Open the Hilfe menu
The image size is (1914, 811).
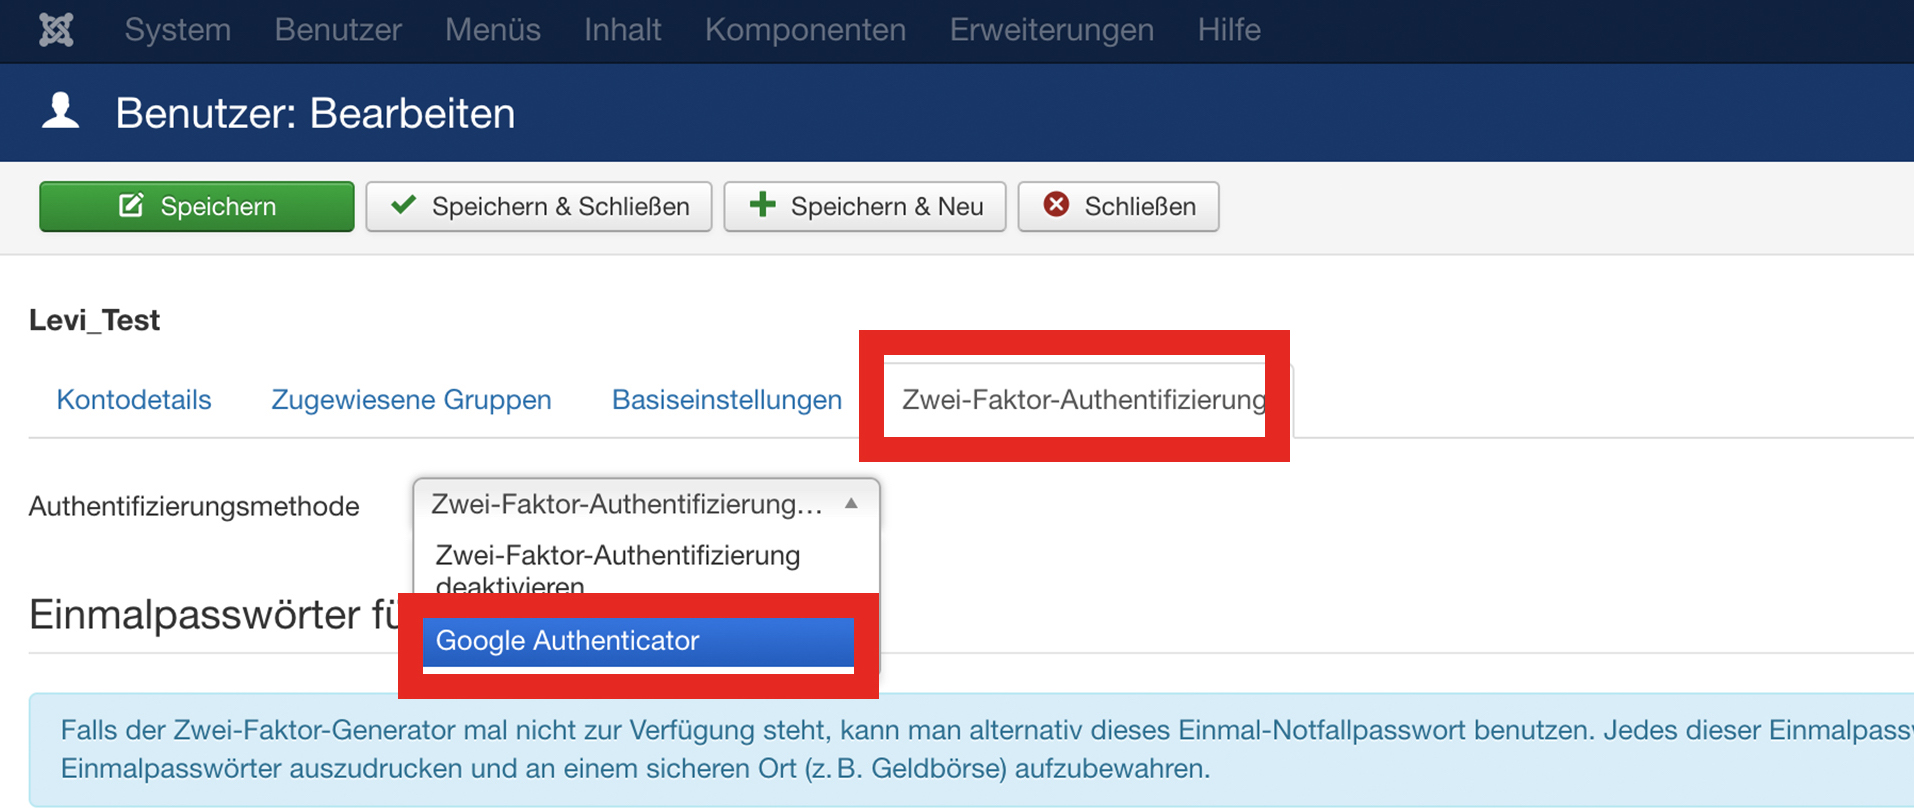click(1228, 30)
